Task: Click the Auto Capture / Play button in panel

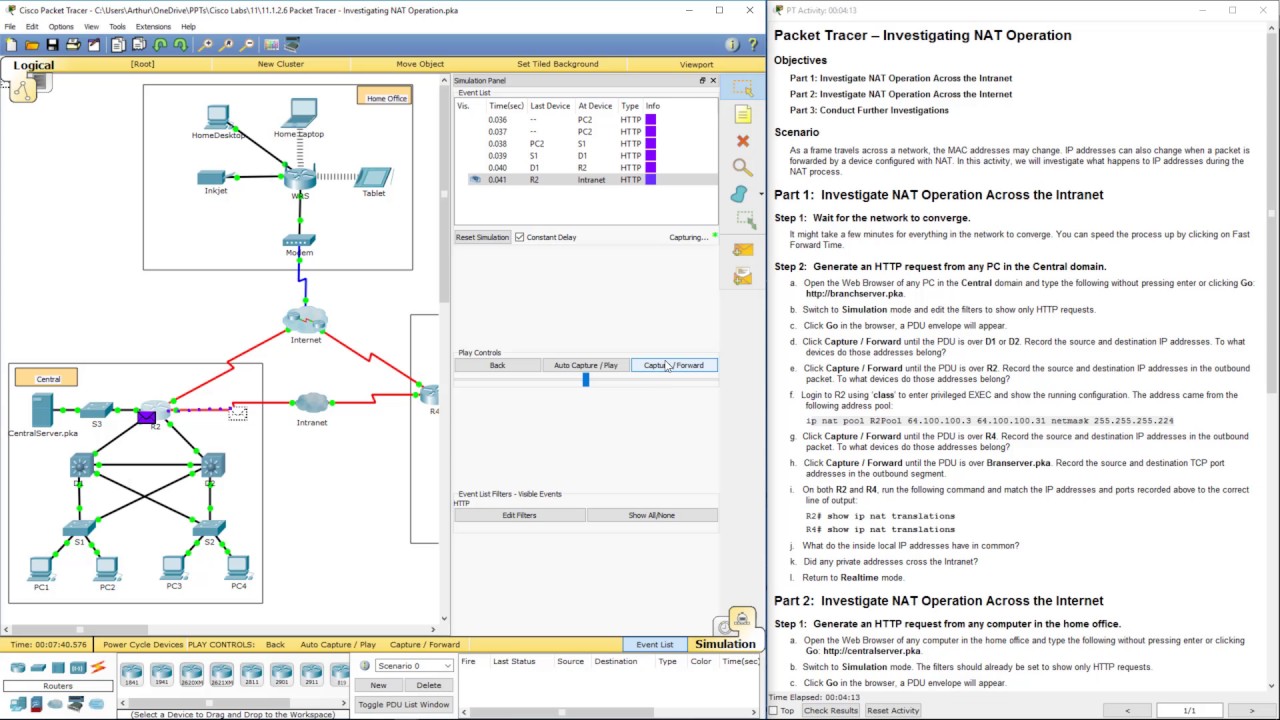Action: [x=586, y=365]
